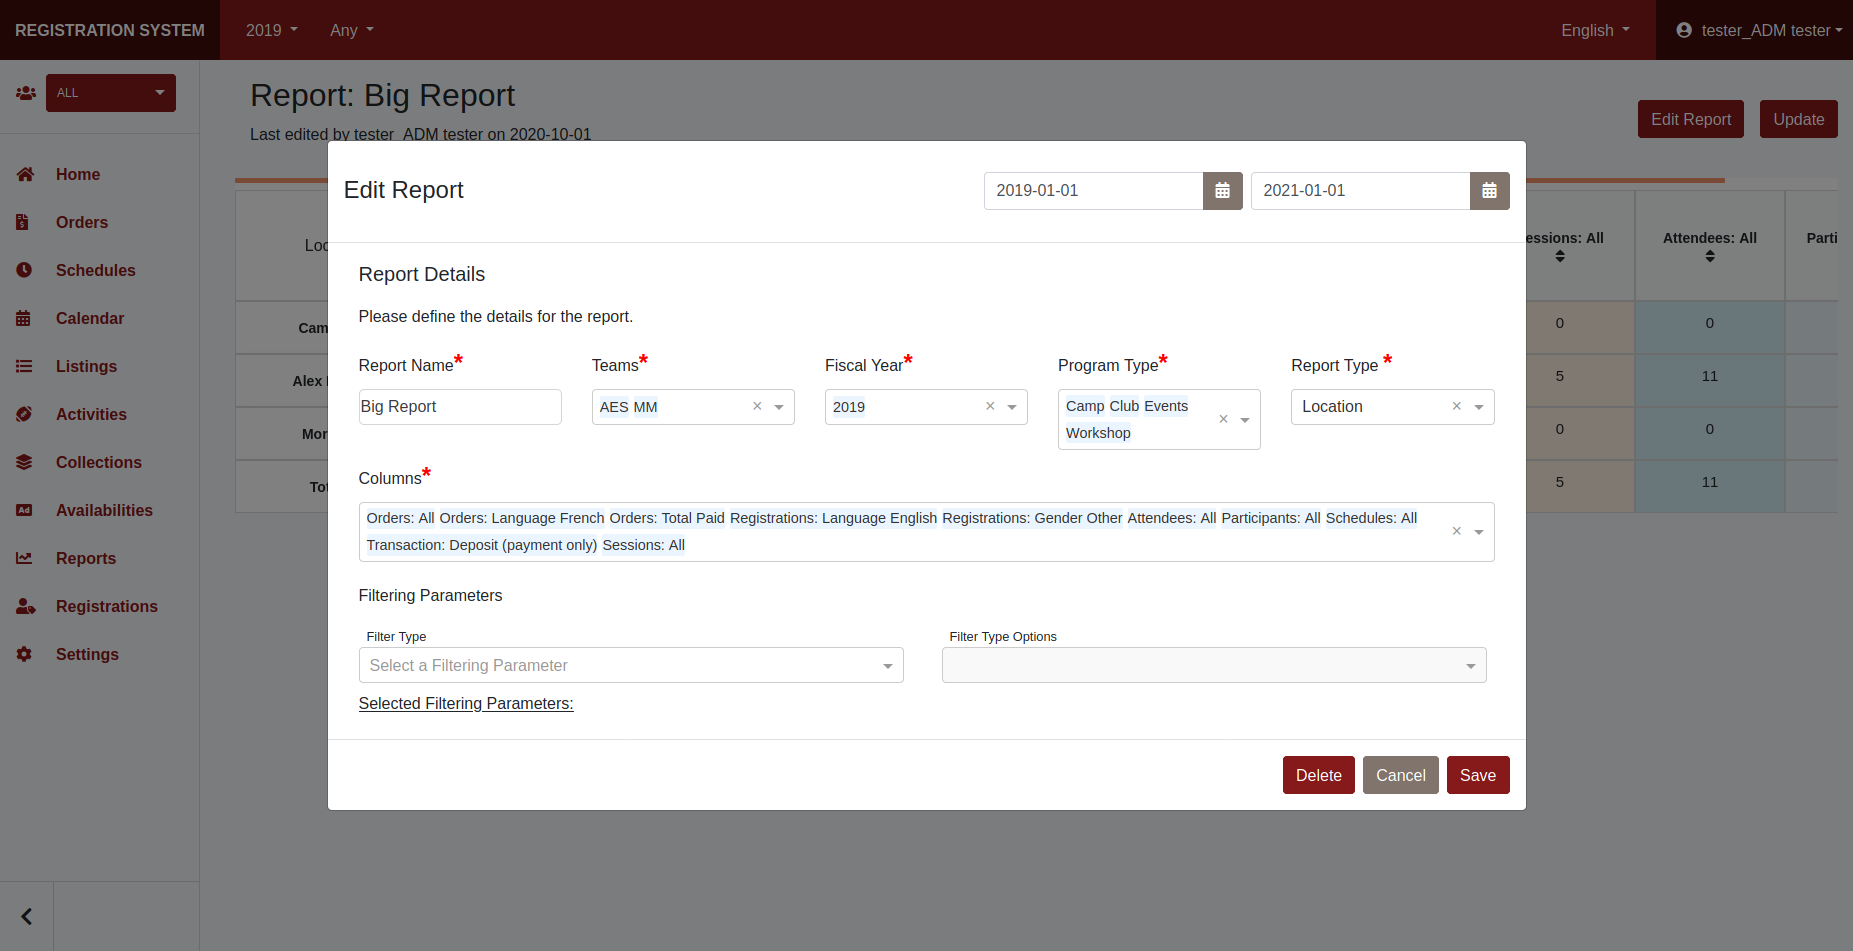1853x951 pixels.
Task: Save the edited report
Action: click(1478, 775)
